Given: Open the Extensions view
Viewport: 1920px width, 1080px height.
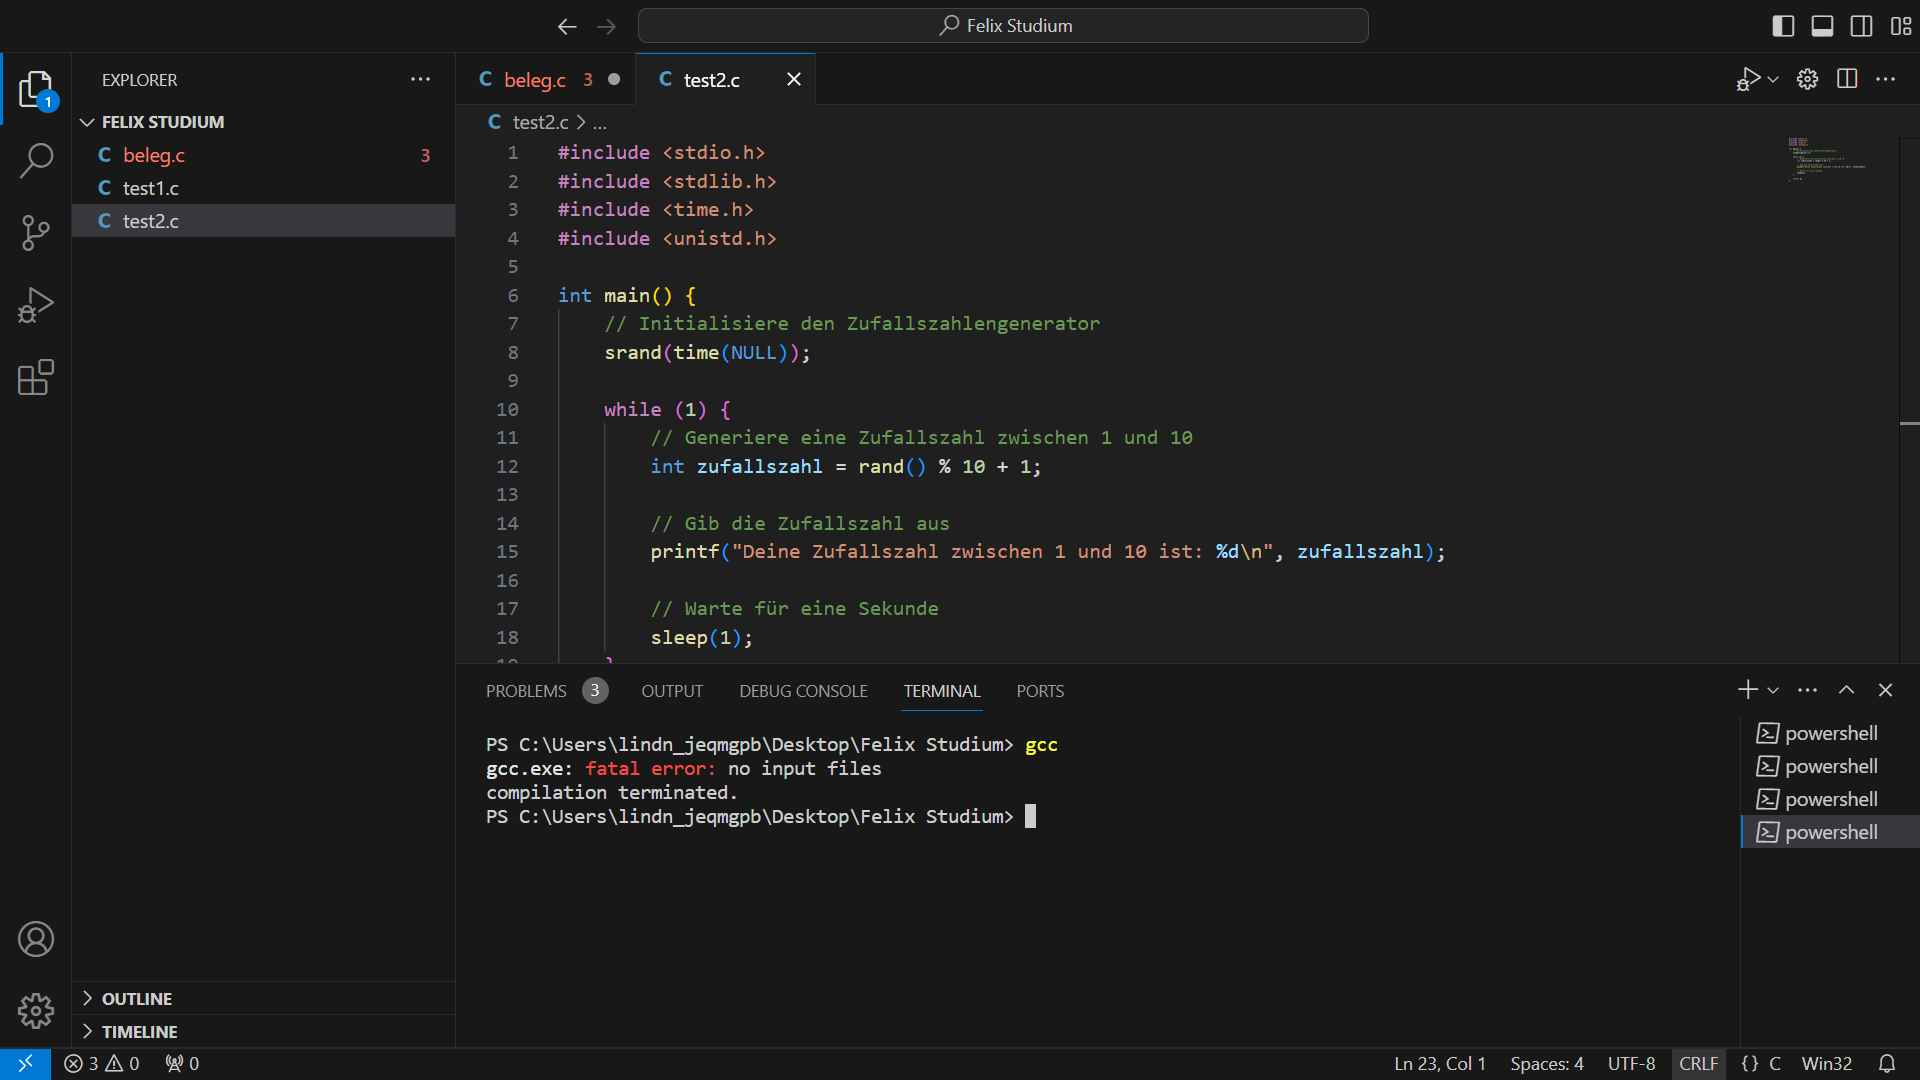Looking at the screenshot, I should click(x=36, y=378).
